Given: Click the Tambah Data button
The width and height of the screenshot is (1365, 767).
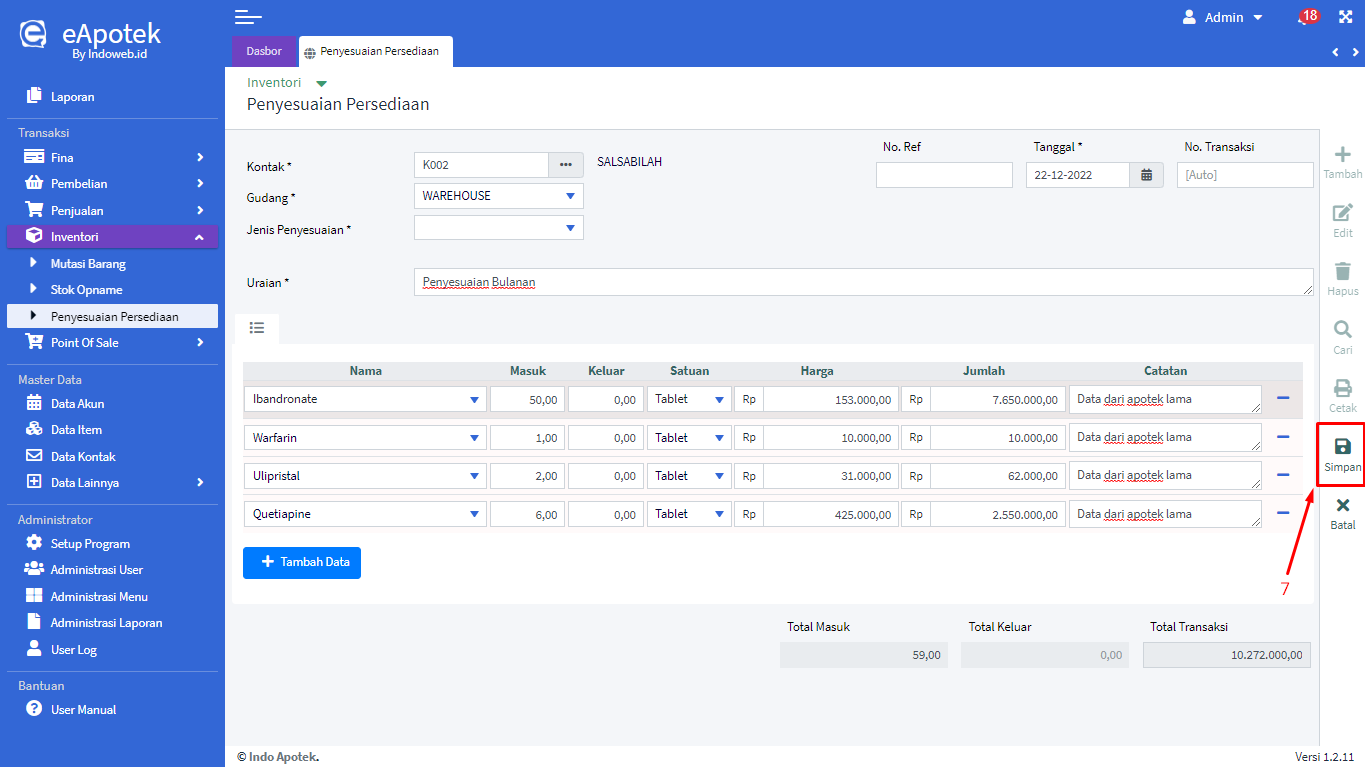Looking at the screenshot, I should pyautogui.click(x=302, y=563).
